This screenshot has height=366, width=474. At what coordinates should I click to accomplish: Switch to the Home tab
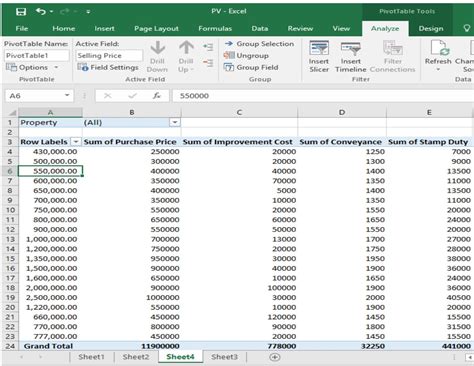click(x=63, y=29)
